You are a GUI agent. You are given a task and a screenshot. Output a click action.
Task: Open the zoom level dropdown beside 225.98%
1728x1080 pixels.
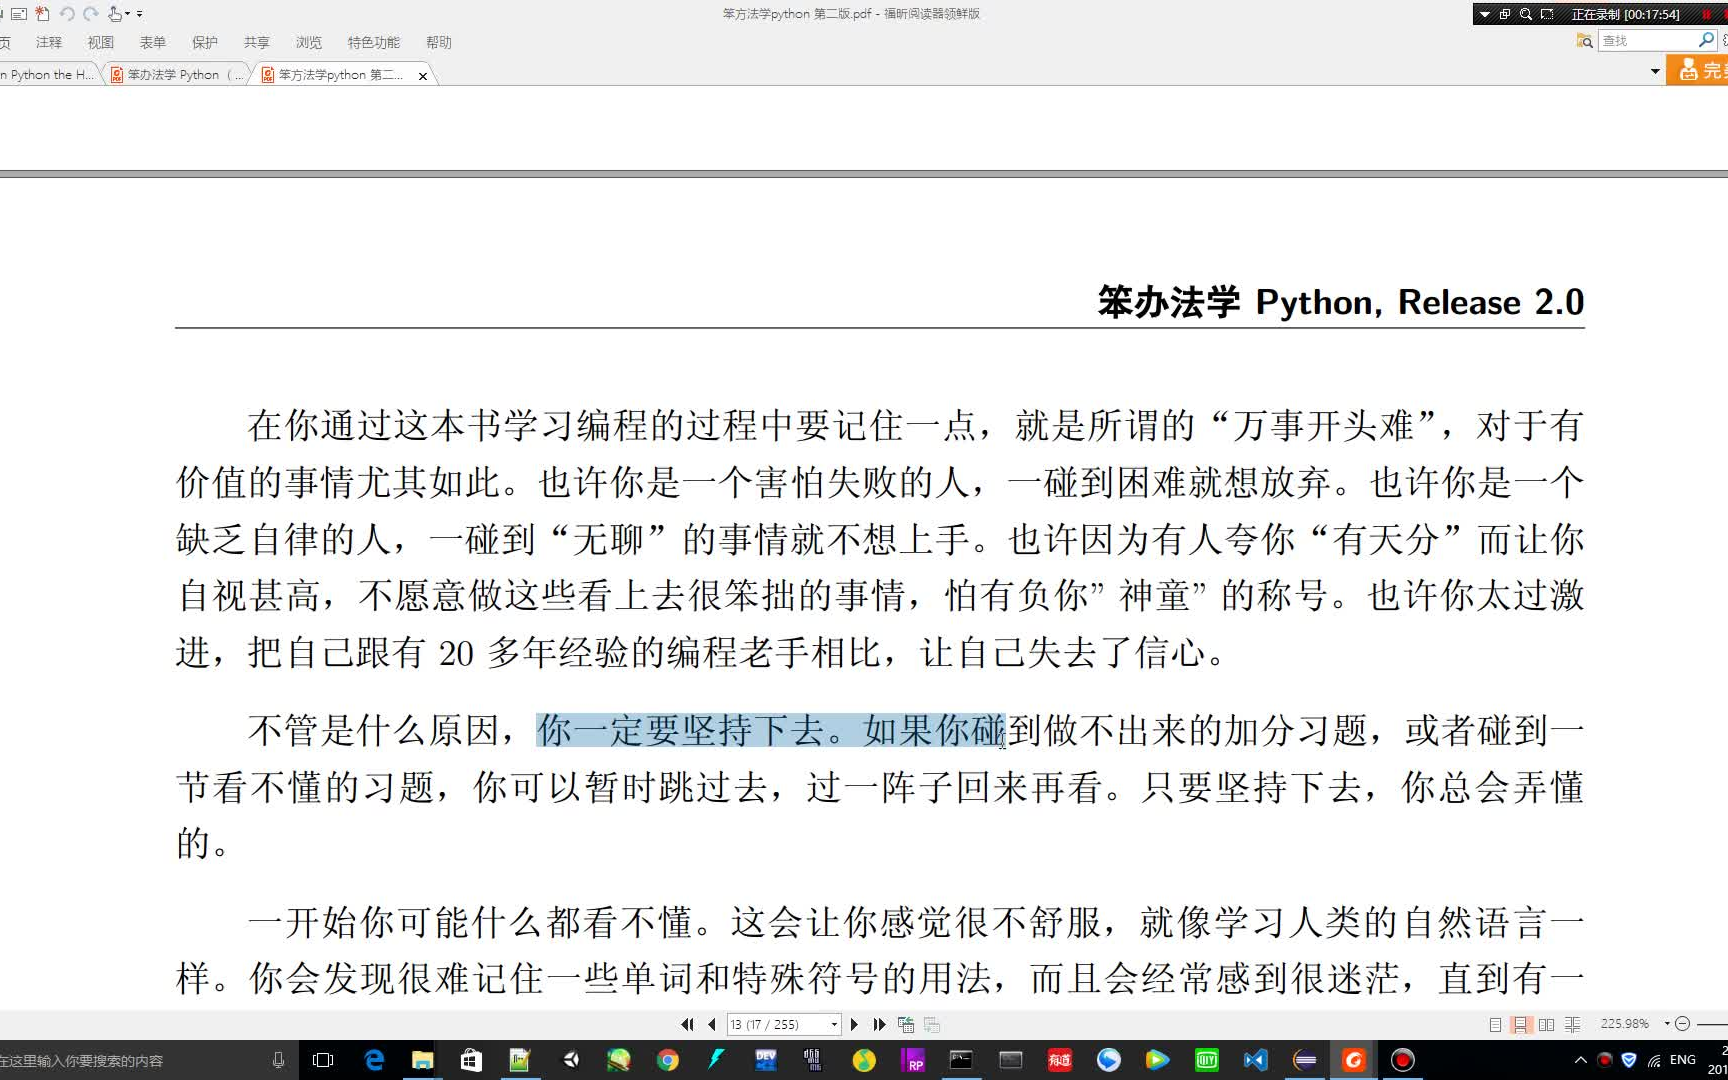(x=1666, y=1024)
